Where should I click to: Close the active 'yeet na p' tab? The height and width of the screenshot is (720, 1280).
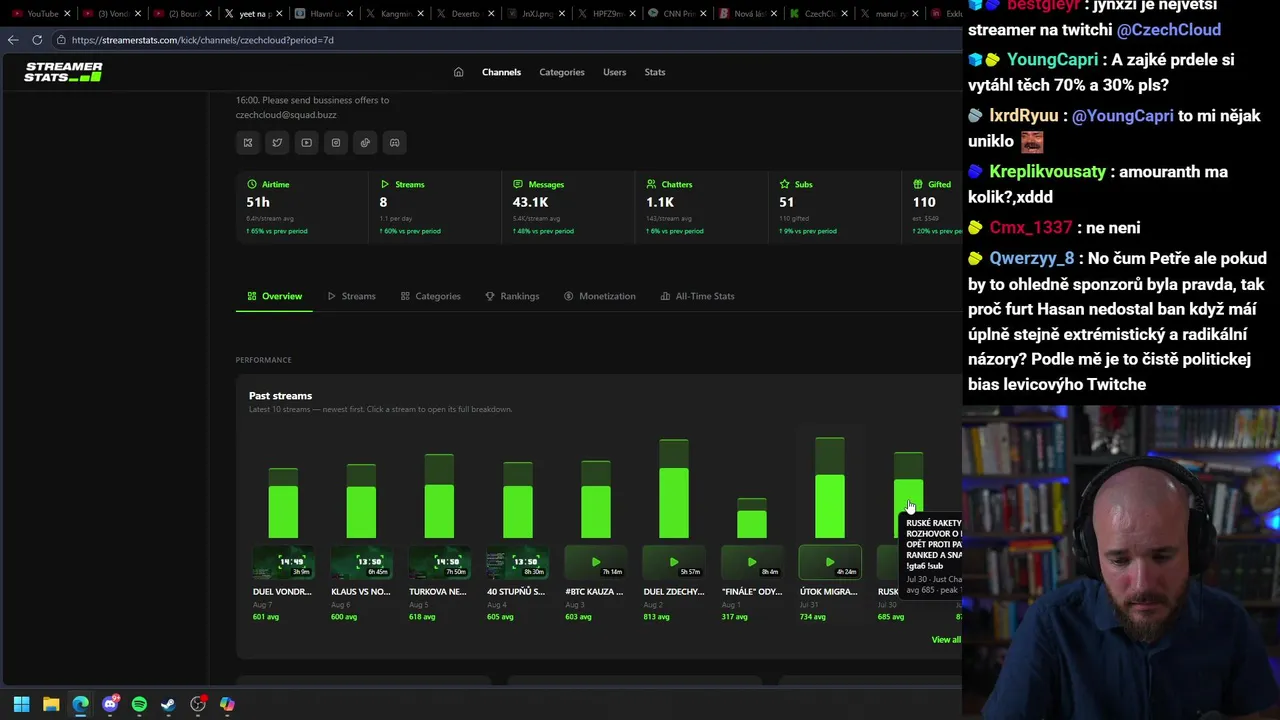point(279,14)
